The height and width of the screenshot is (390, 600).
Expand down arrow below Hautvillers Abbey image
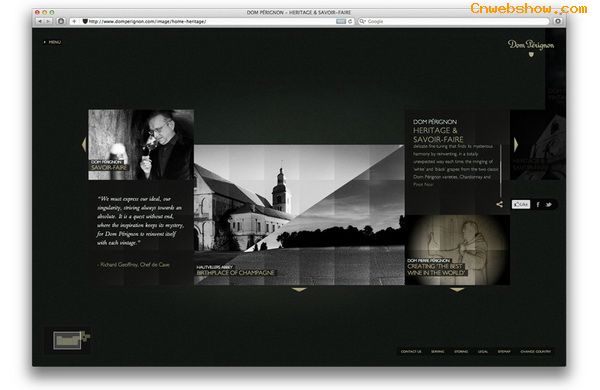click(299, 290)
